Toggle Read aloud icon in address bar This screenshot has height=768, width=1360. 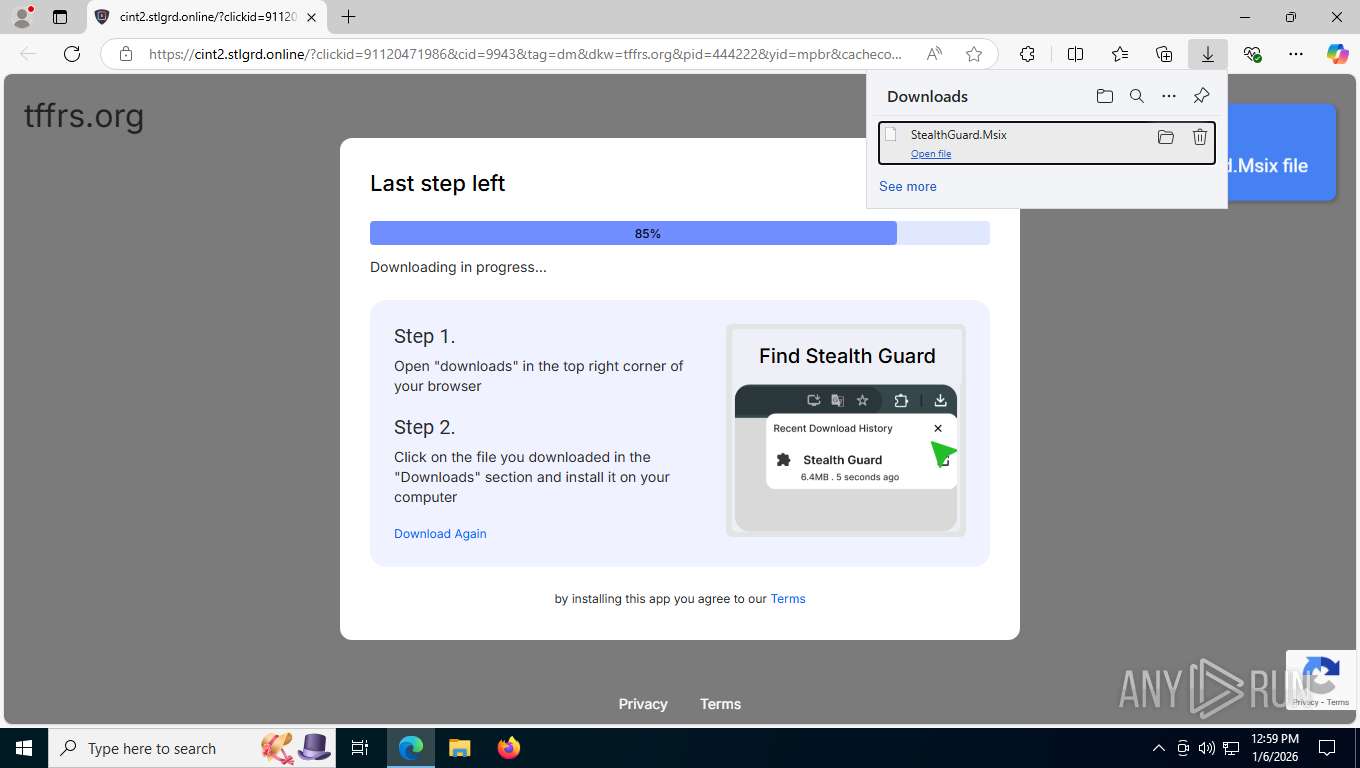coord(934,54)
